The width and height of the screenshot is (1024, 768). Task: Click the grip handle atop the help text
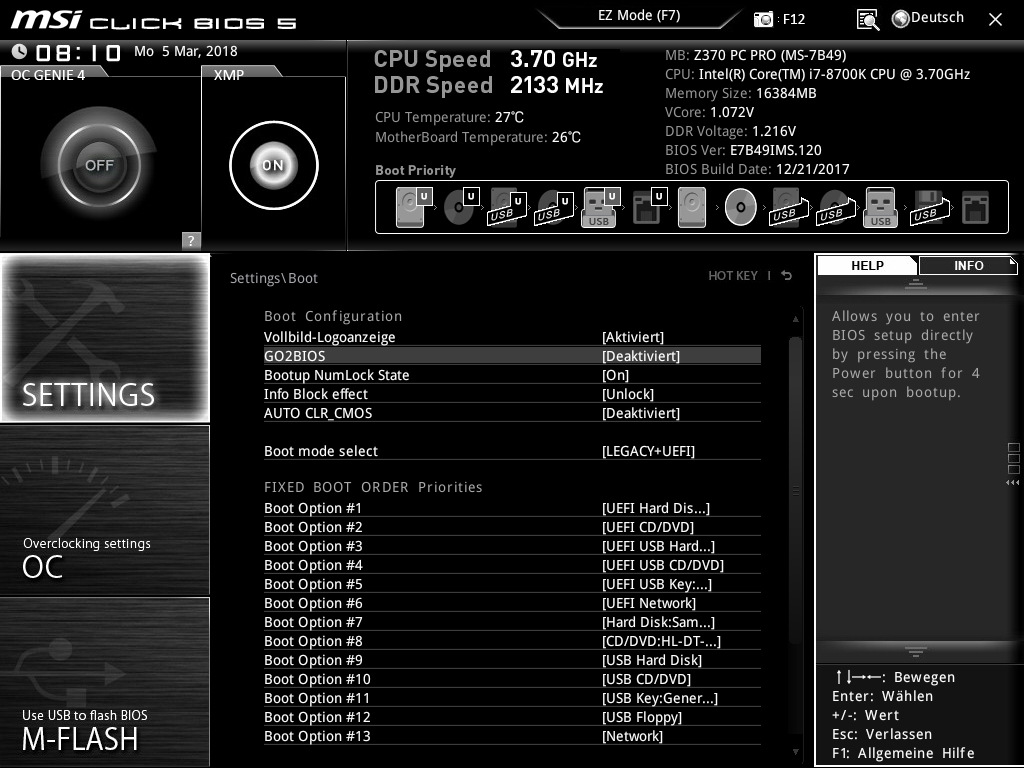916,283
